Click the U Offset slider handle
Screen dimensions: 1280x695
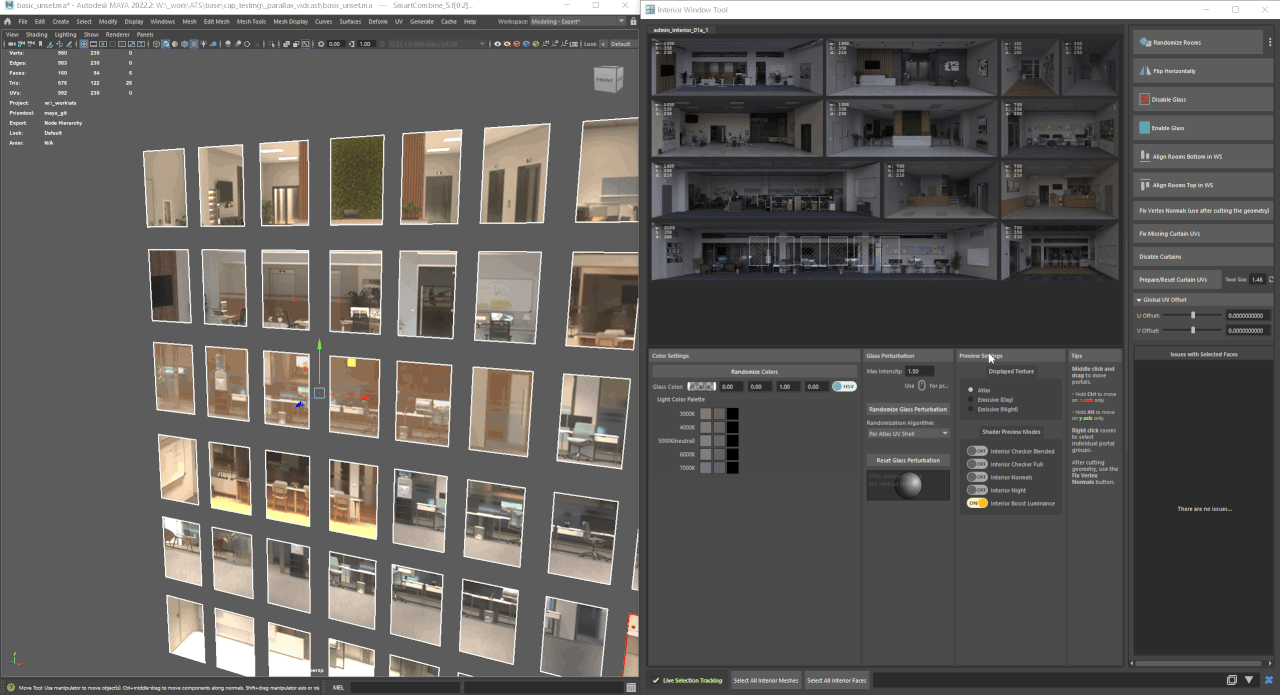click(1192, 315)
